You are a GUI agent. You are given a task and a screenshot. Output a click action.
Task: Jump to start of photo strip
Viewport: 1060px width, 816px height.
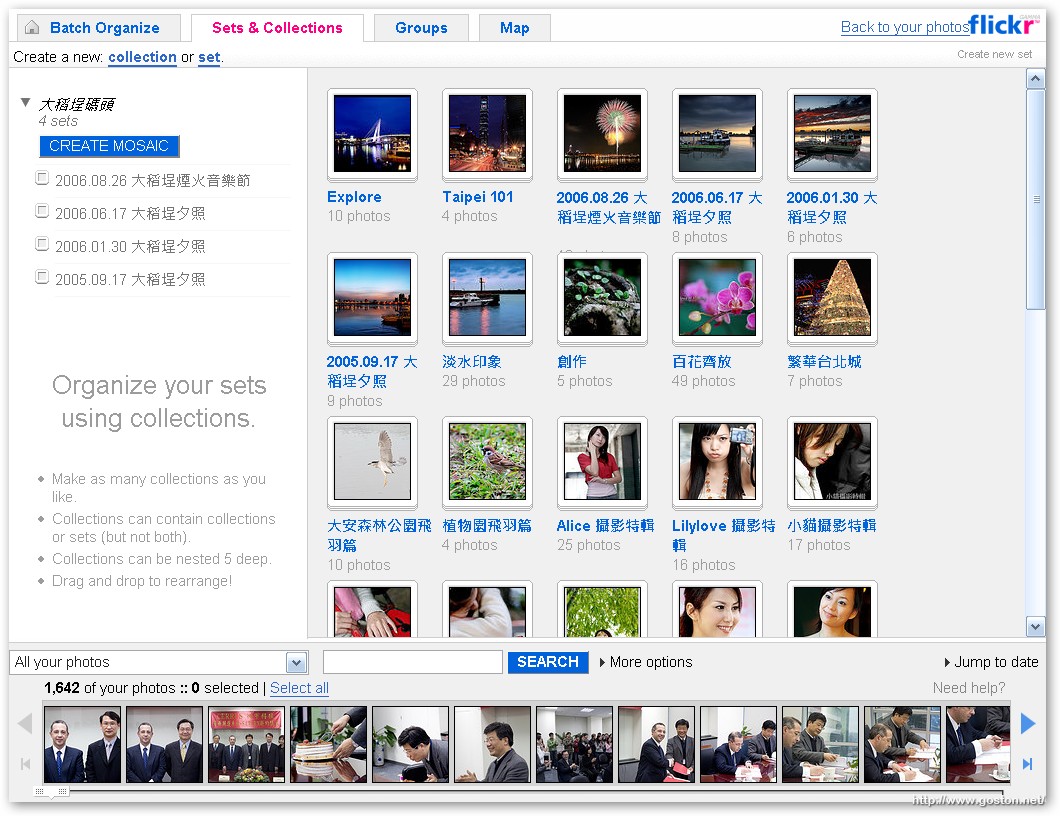tap(26, 764)
